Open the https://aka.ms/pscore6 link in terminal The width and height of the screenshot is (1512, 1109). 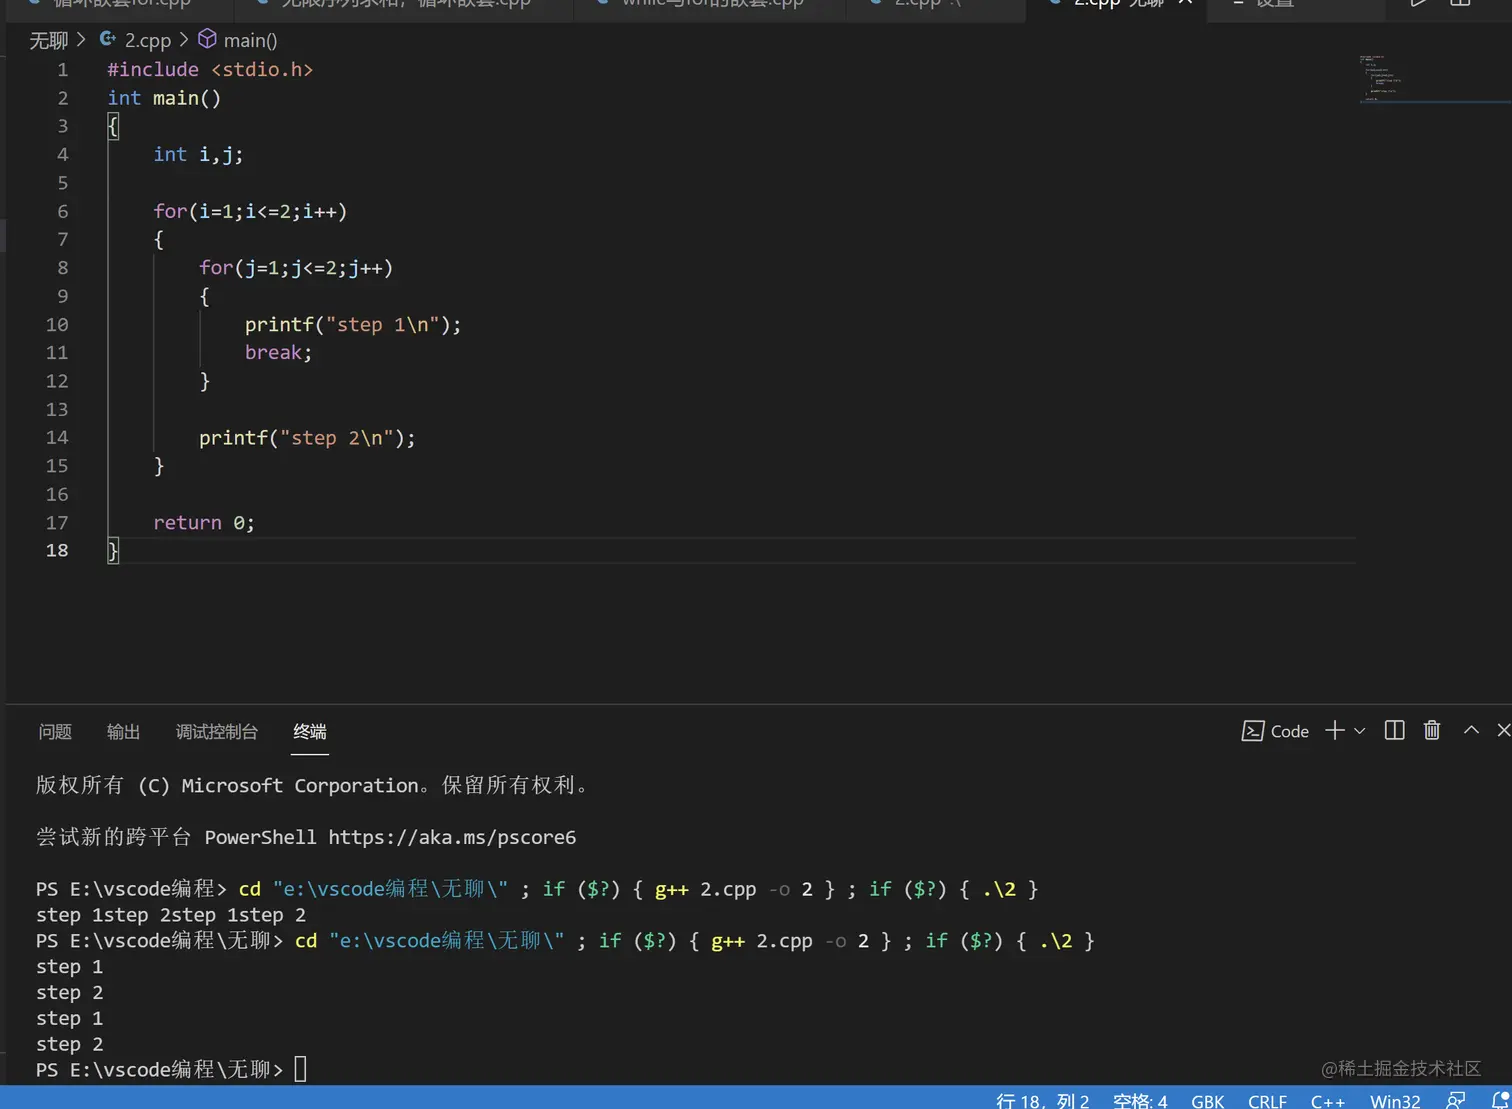[x=452, y=837]
